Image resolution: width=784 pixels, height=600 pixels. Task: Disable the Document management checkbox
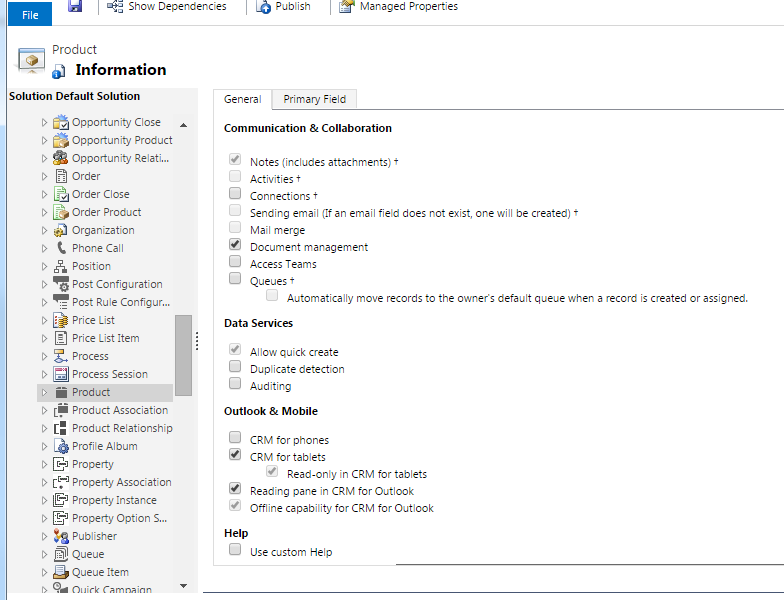click(x=235, y=245)
